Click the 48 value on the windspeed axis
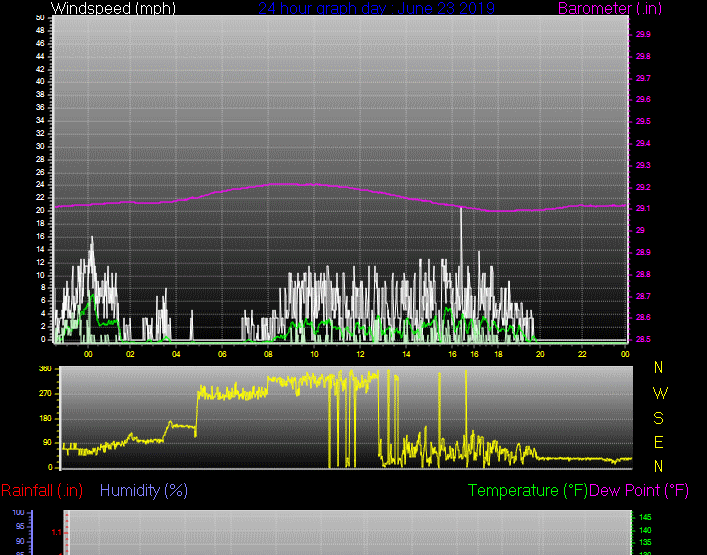This screenshot has height=555, width=707. (40, 30)
